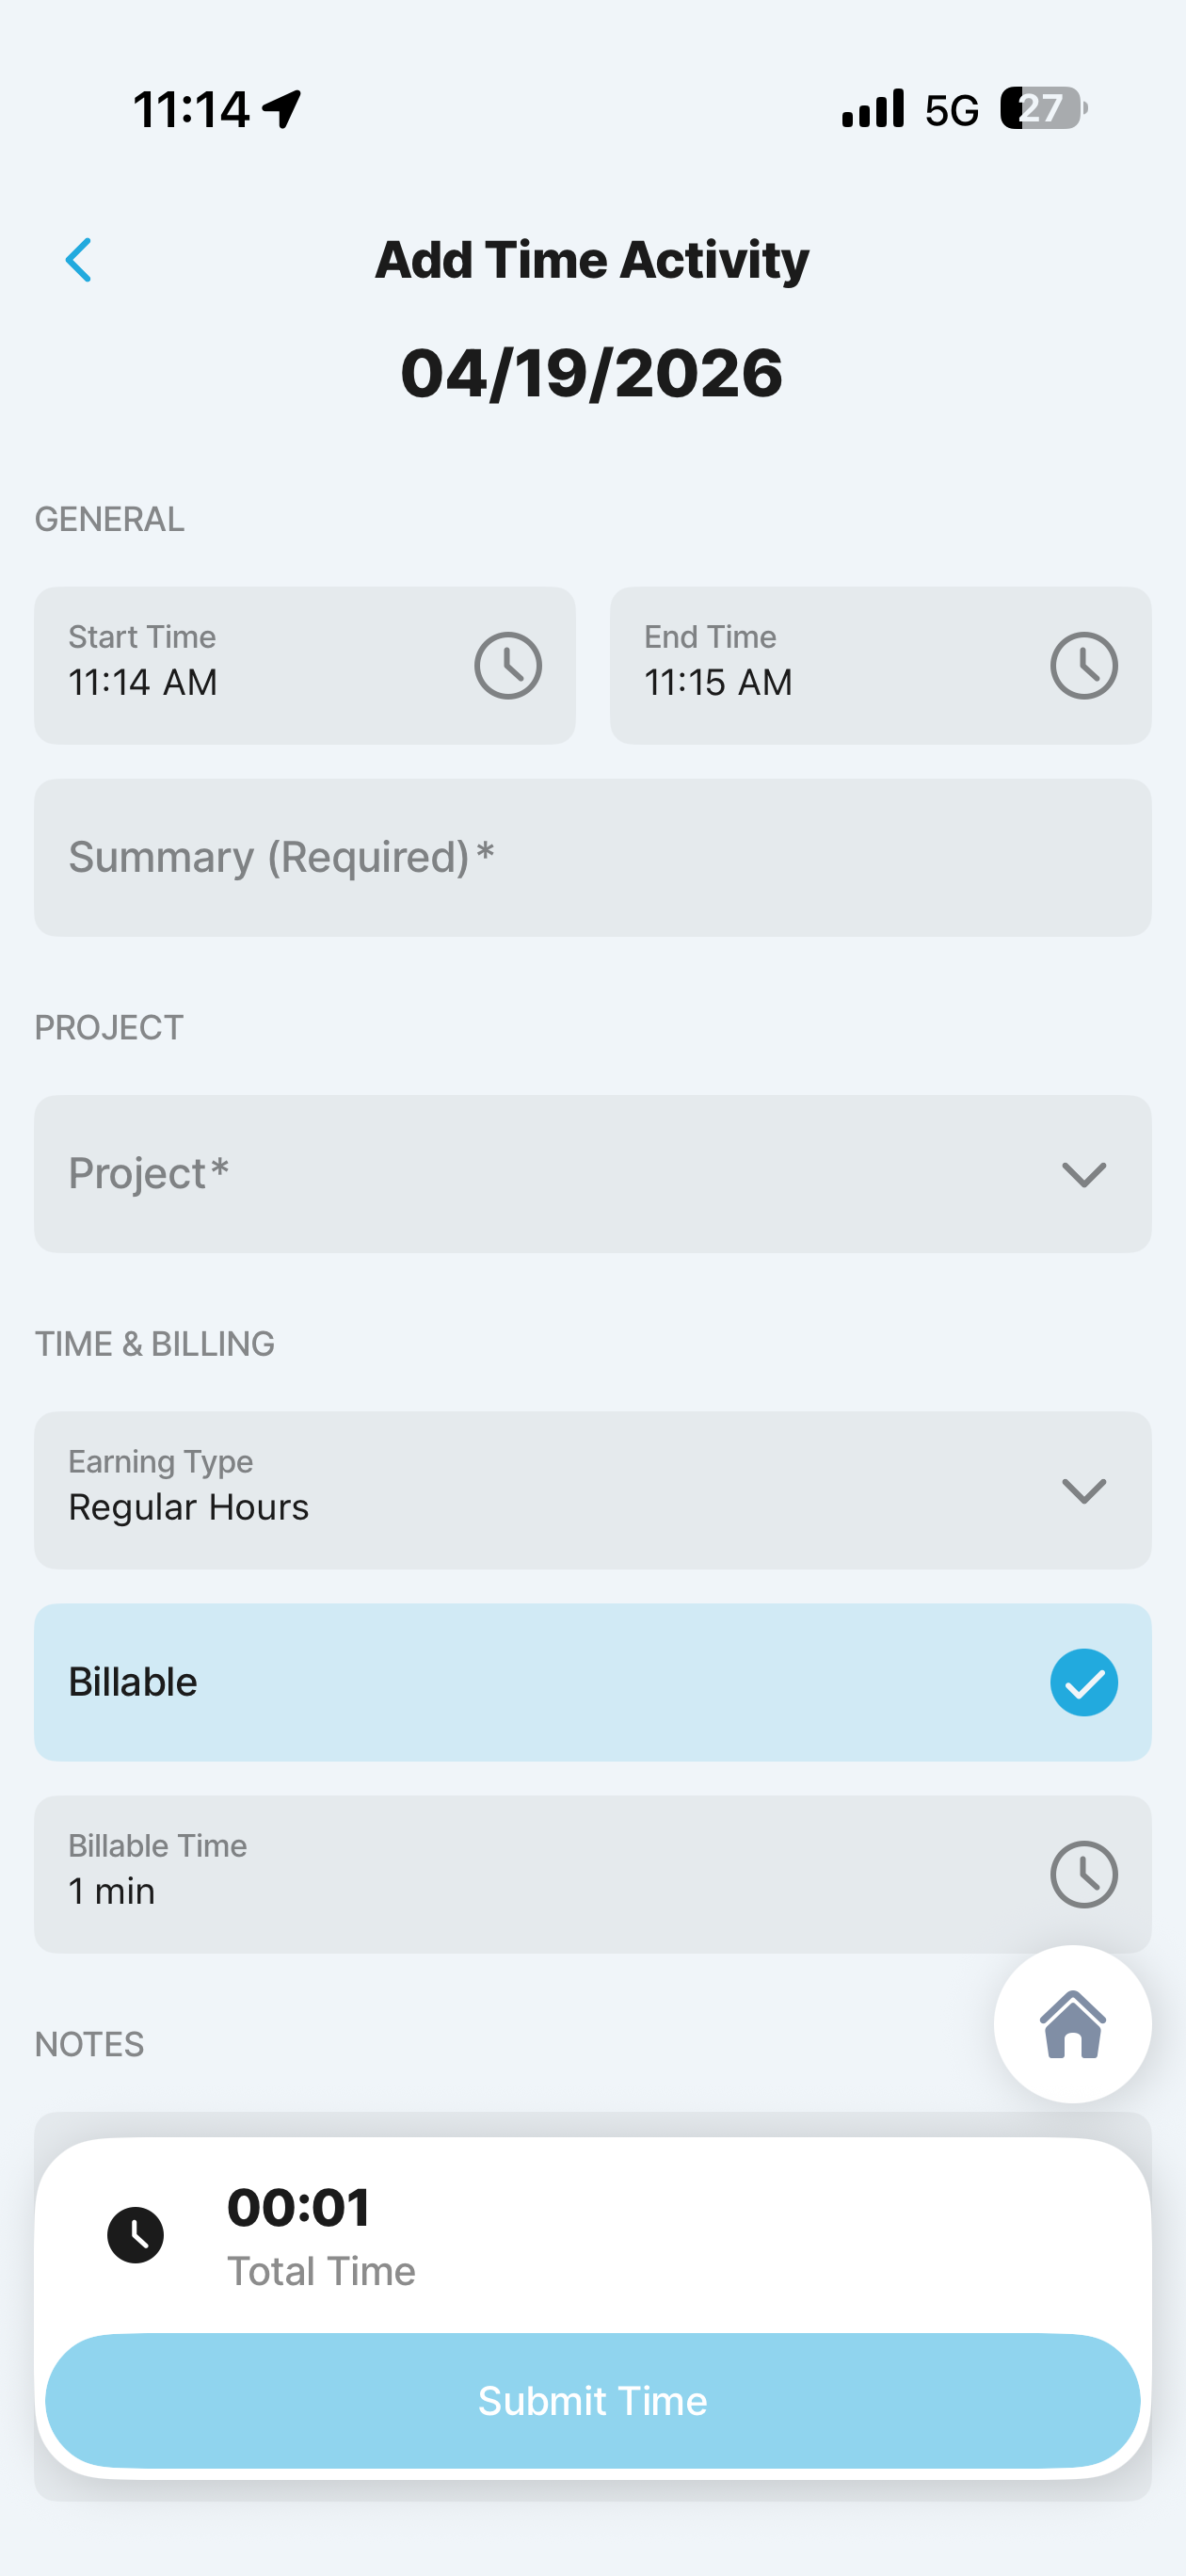Tap the back arrow icon
Image resolution: width=1186 pixels, height=2576 pixels.
[x=79, y=261]
